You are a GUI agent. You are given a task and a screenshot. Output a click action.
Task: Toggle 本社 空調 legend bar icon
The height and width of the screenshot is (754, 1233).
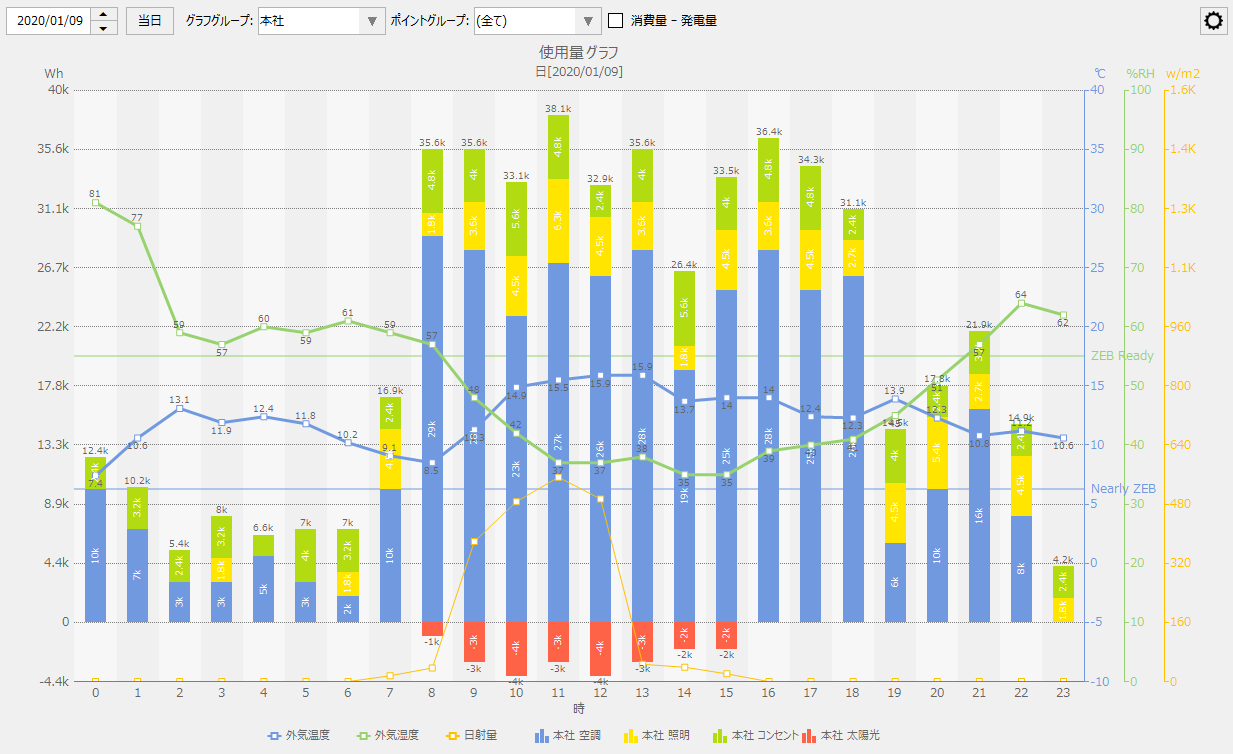pyautogui.click(x=542, y=736)
